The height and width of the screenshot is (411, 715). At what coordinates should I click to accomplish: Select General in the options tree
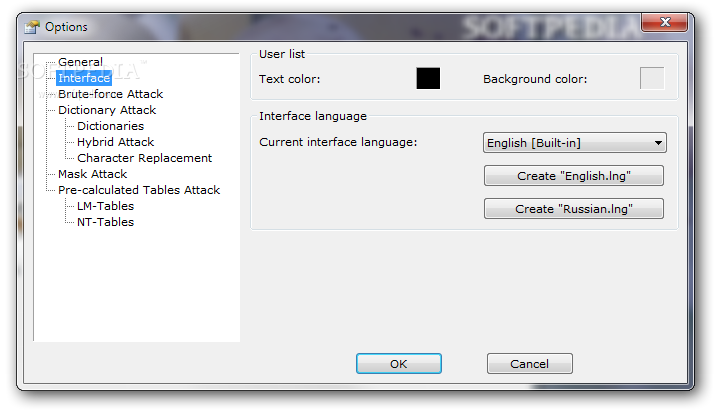point(80,62)
